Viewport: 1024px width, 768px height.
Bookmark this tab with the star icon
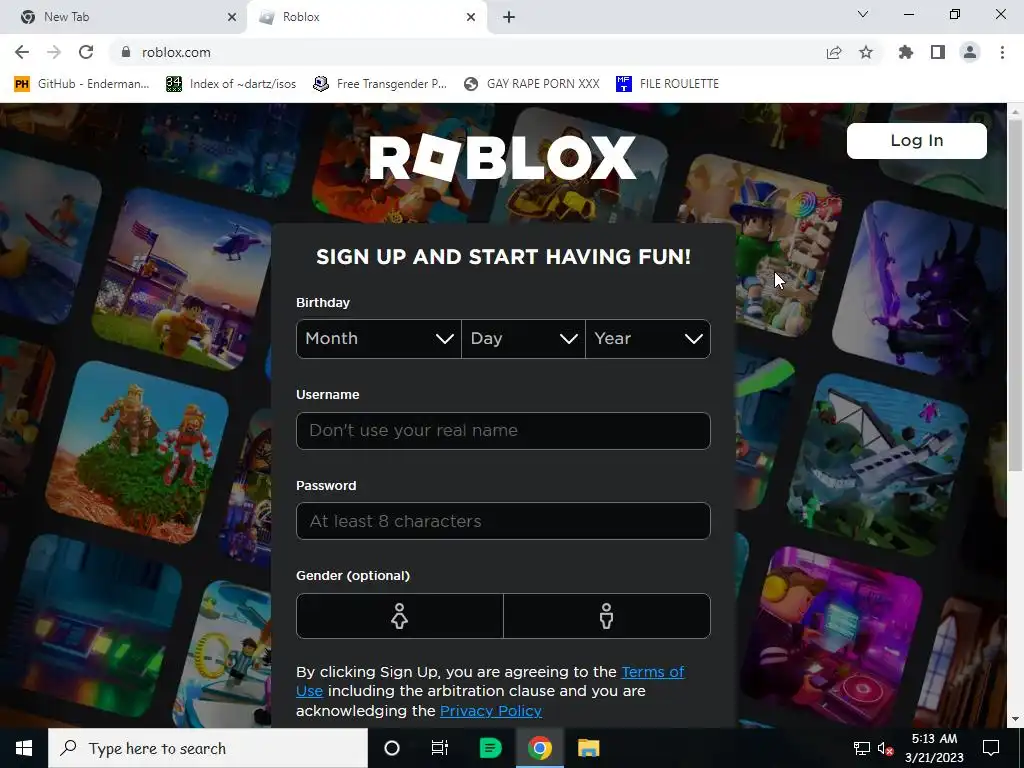[x=866, y=52]
